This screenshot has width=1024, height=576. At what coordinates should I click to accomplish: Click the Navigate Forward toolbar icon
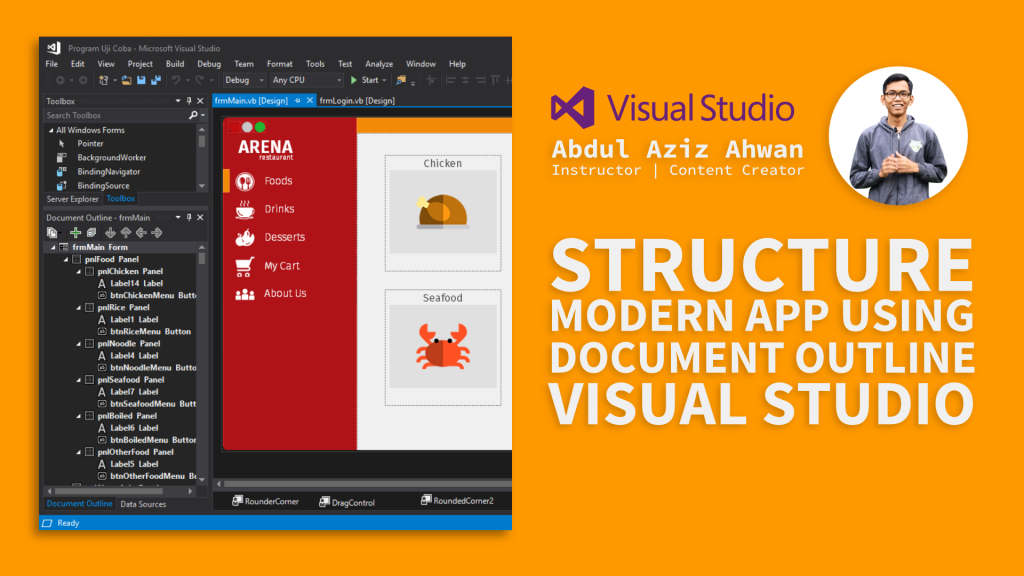(x=83, y=80)
